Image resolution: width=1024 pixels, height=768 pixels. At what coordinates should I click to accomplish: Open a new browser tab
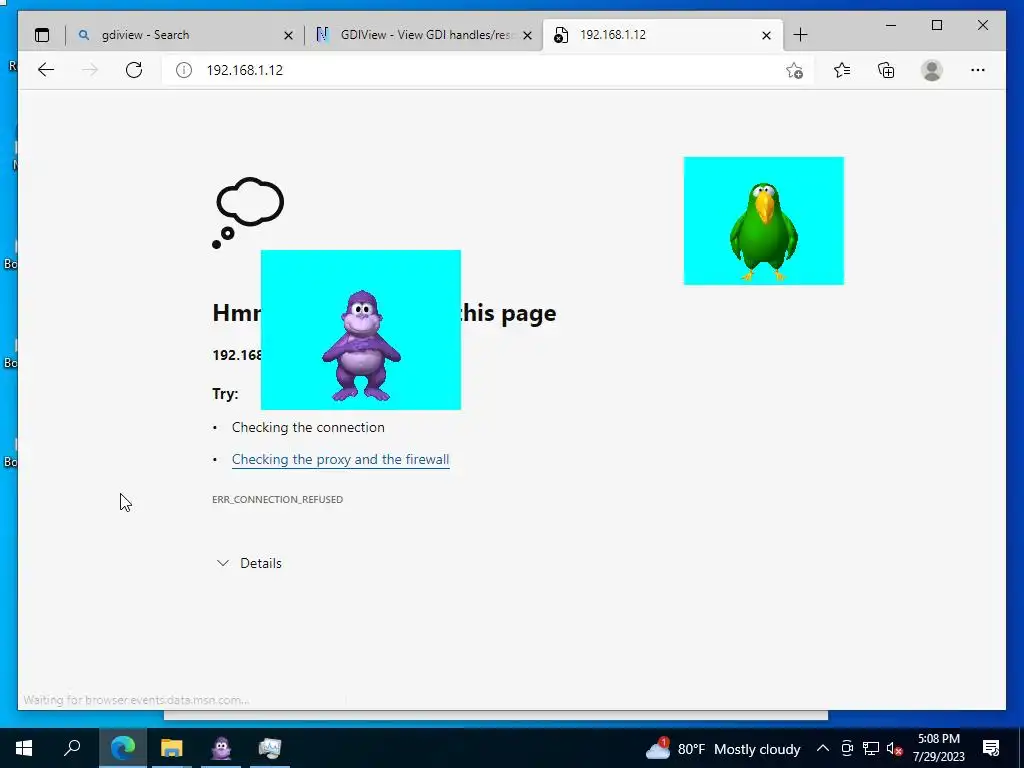coord(800,35)
